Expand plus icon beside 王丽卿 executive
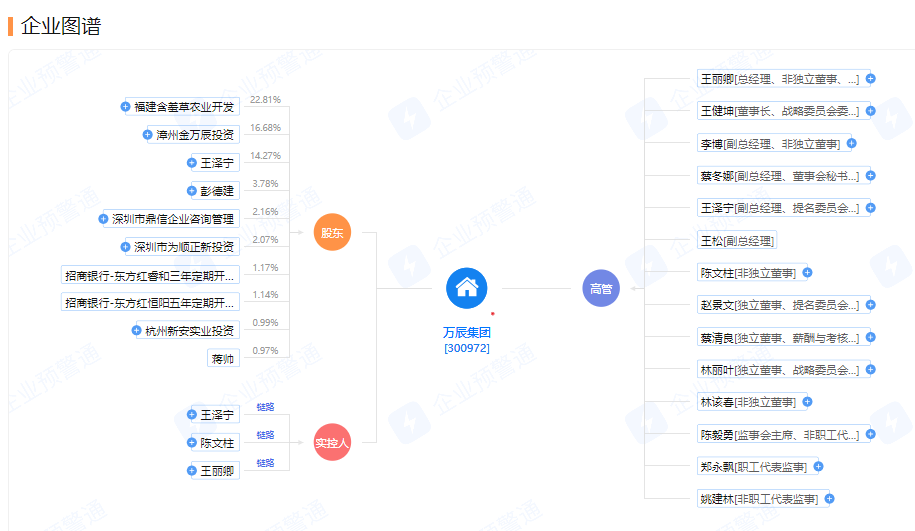The height and width of the screenshot is (531, 915). tap(871, 79)
